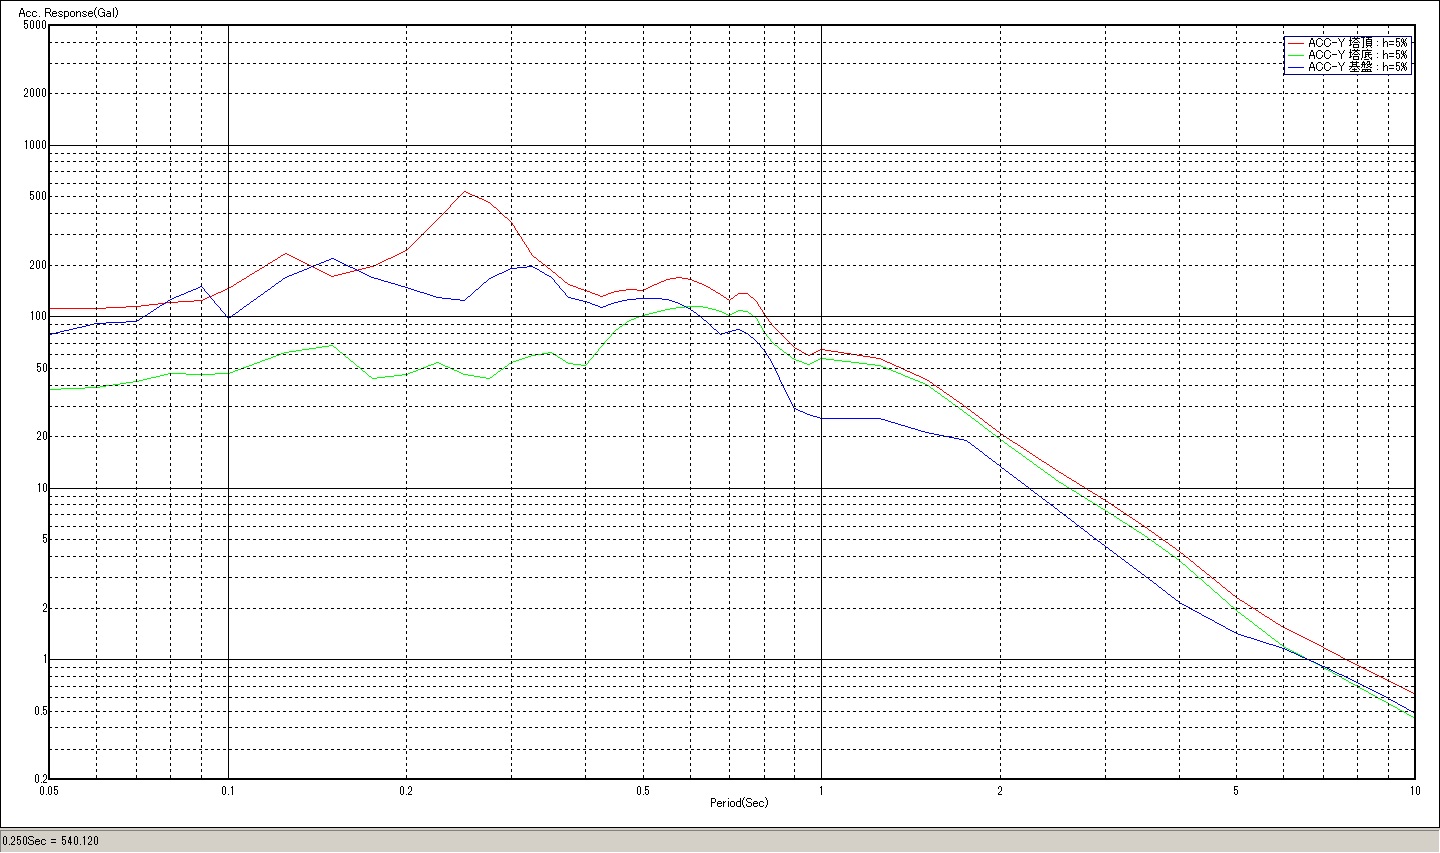Screen dimensions: 1440x853
Task: Click the 100 label on the y-axis
Action: [38, 316]
